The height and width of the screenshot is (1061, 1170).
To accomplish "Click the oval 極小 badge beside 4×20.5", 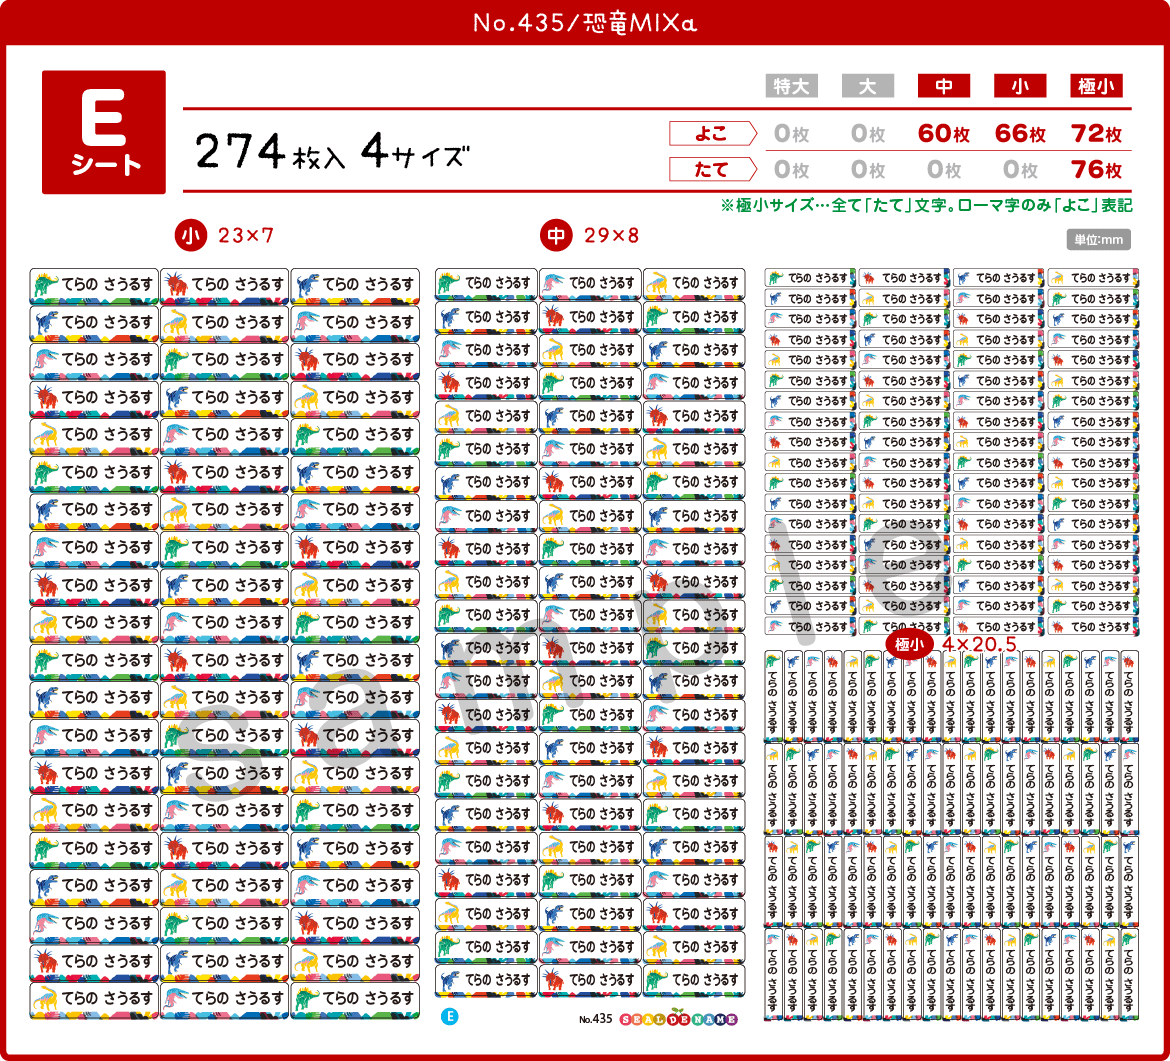I will pos(909,644).
